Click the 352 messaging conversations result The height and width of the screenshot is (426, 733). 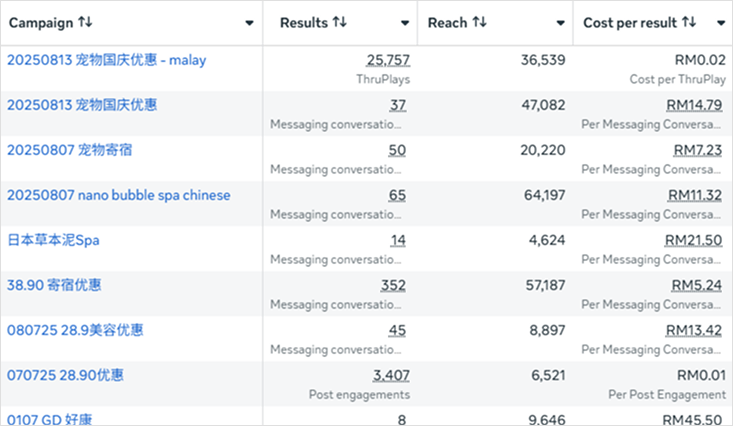pyautogui.click(x=393, y=285)
